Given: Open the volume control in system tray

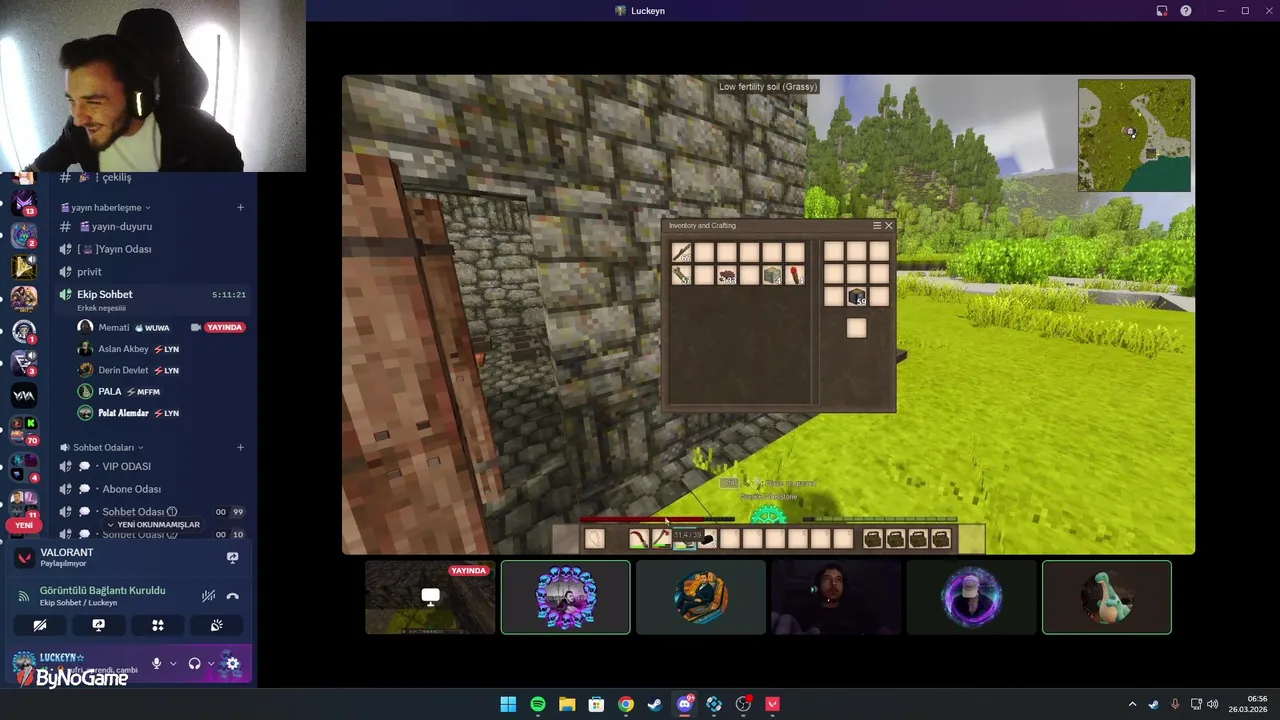Looking at the screenshot, I should 1212,704.
